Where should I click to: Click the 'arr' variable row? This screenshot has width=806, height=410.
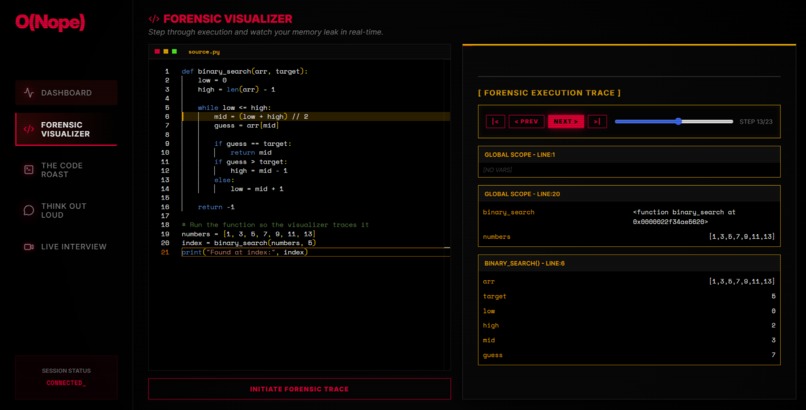[629, 282]
